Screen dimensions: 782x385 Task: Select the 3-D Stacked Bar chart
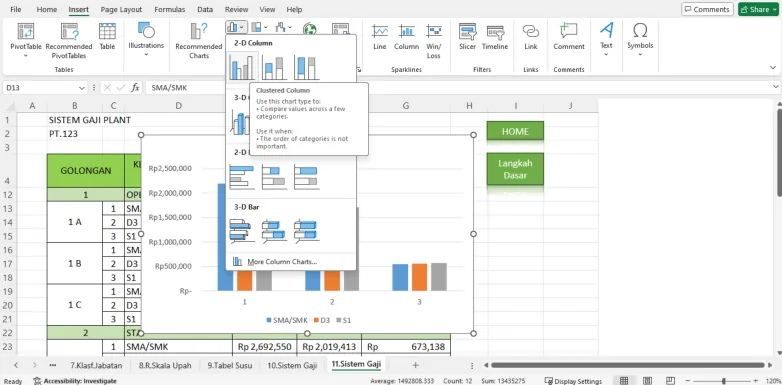coord(274,230)
